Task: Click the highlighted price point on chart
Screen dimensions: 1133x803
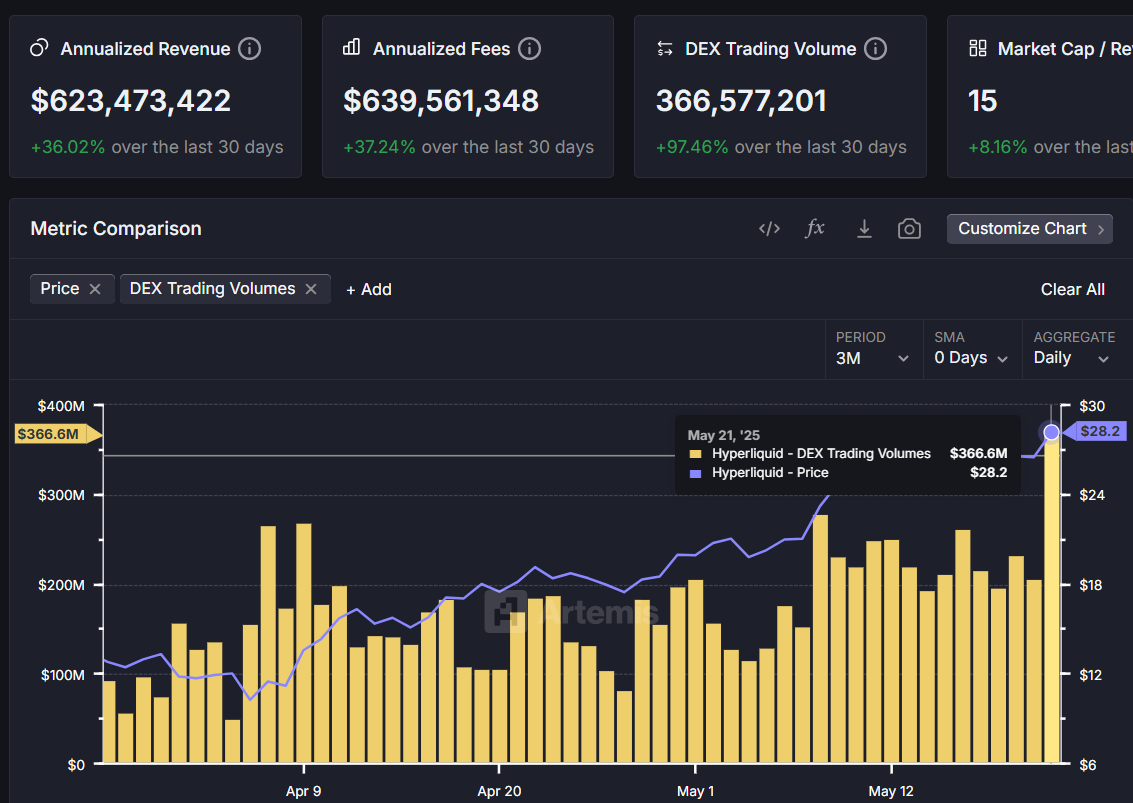Action: pos(1051,432)
